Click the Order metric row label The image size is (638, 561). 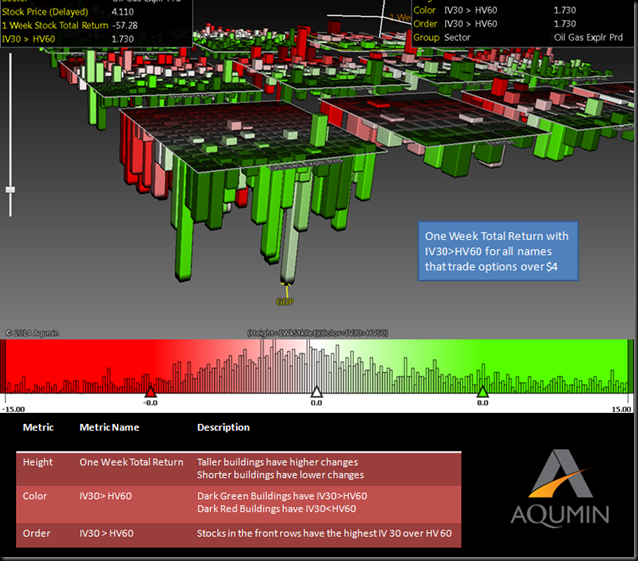pyautogui.click(x=36, y=533)
